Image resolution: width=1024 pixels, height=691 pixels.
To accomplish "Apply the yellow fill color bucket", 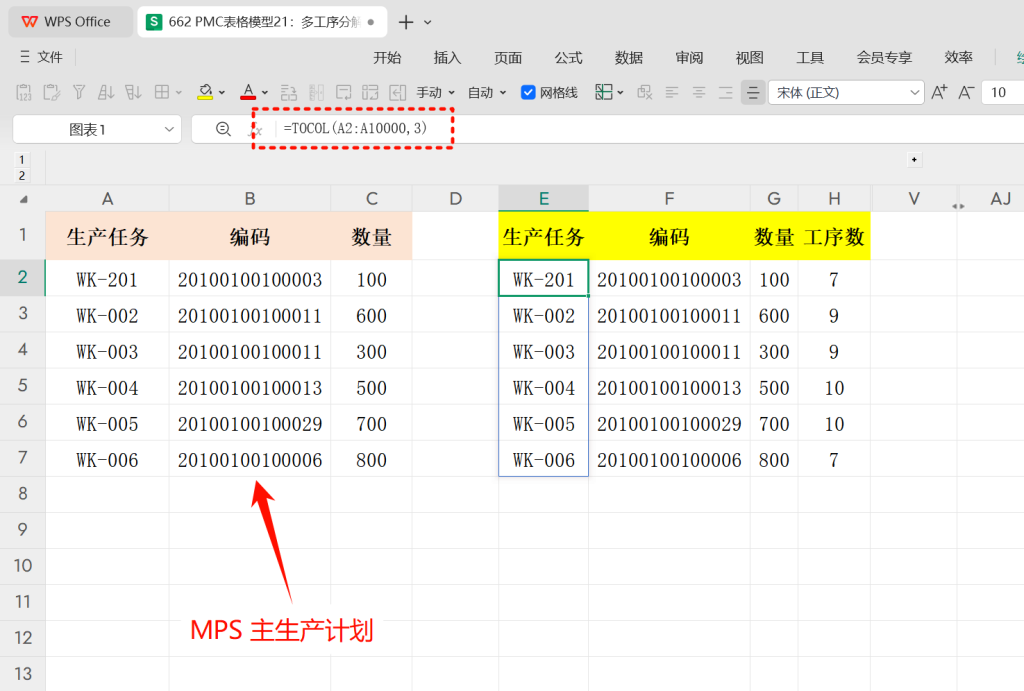I will pyautogui.click(x=205, y=93).
